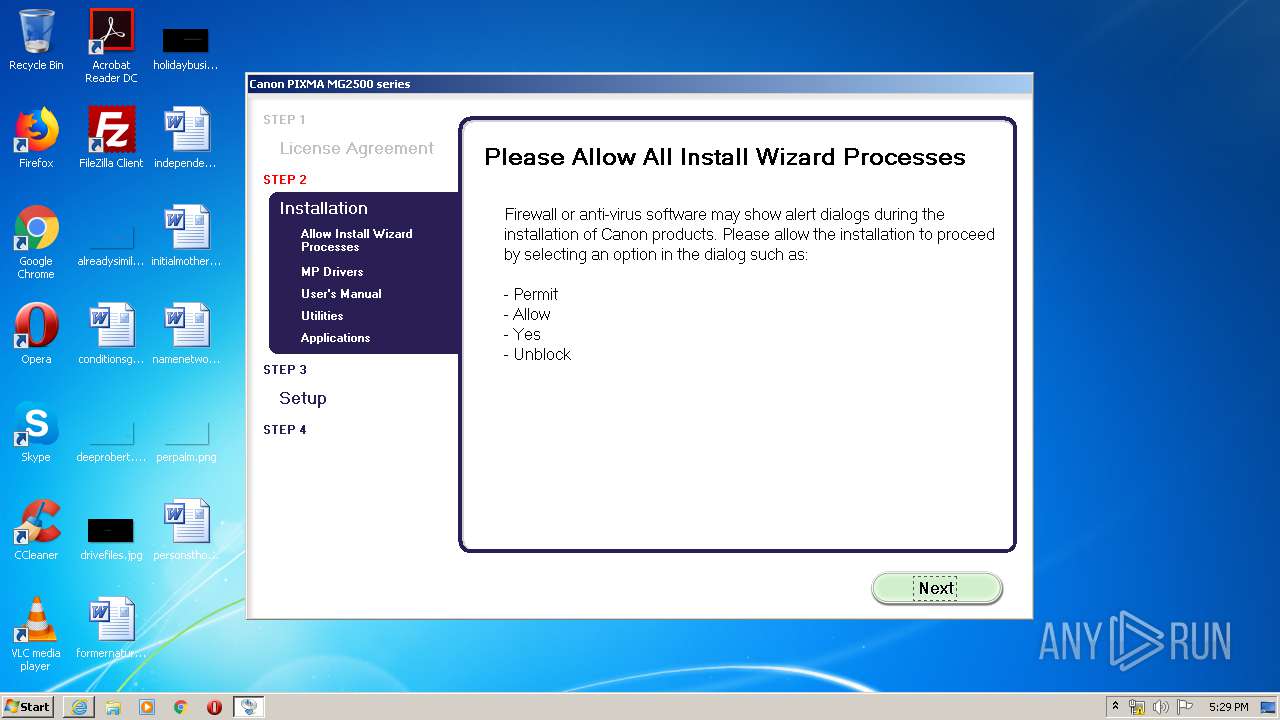Click the 'Setup' step label

(303, 398)
